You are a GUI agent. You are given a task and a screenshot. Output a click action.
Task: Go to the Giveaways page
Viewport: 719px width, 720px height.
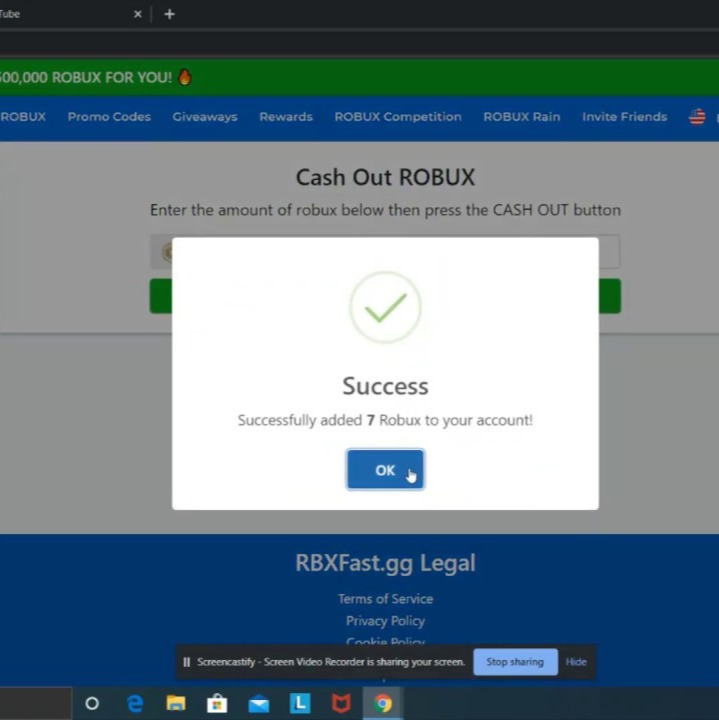click(205, 117)
